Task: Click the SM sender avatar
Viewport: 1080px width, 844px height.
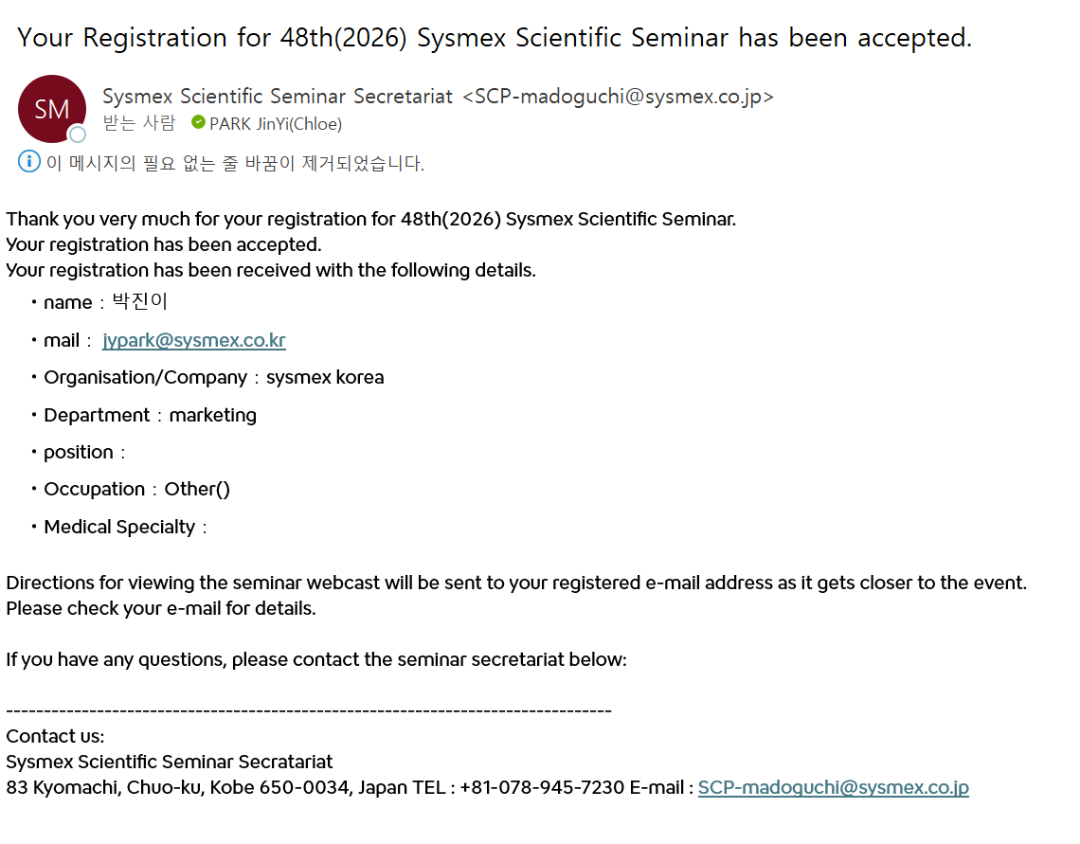Action: tap(51, 108)
